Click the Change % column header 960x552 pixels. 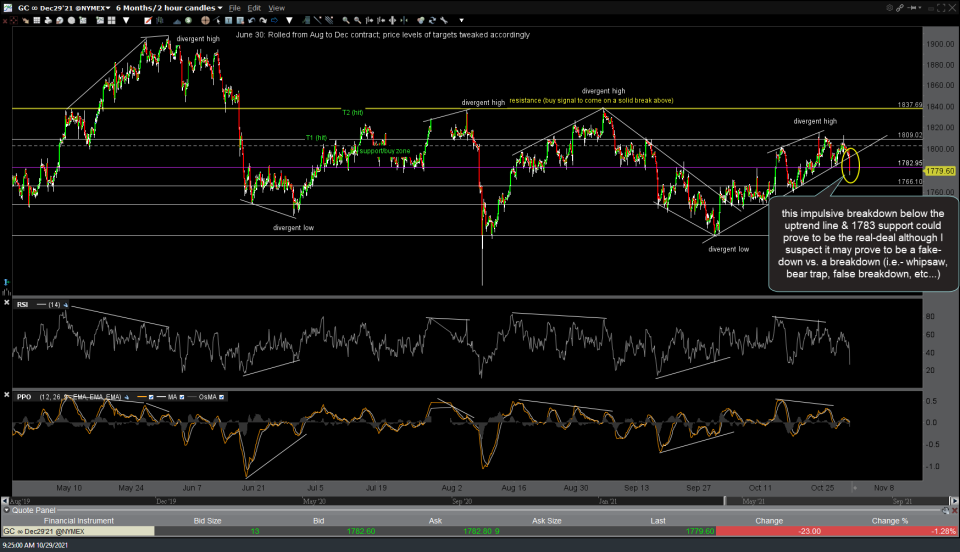(889, 521)
